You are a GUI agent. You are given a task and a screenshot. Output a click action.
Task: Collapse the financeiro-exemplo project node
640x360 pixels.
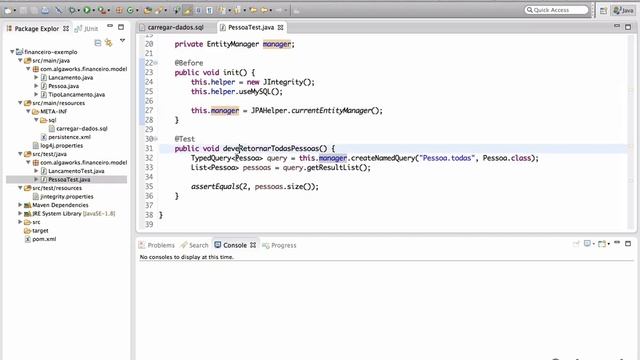click(12, 52)
